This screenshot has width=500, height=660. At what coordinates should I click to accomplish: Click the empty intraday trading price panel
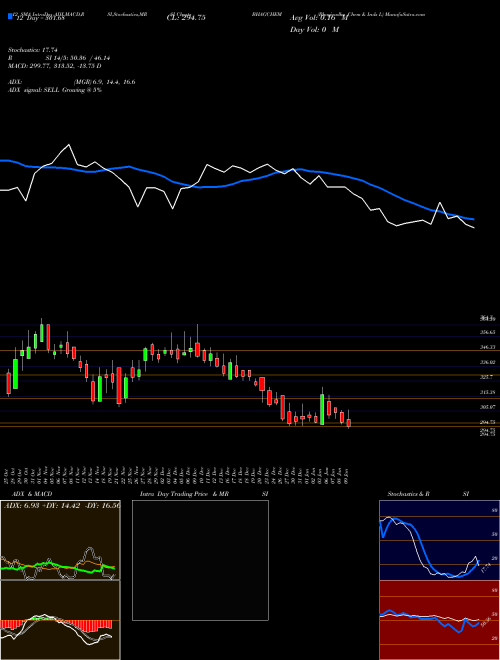point(200,560)
